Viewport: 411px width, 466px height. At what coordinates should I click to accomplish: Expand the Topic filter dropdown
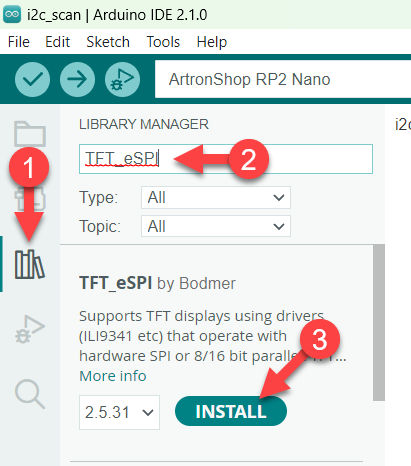click(216, 226)
